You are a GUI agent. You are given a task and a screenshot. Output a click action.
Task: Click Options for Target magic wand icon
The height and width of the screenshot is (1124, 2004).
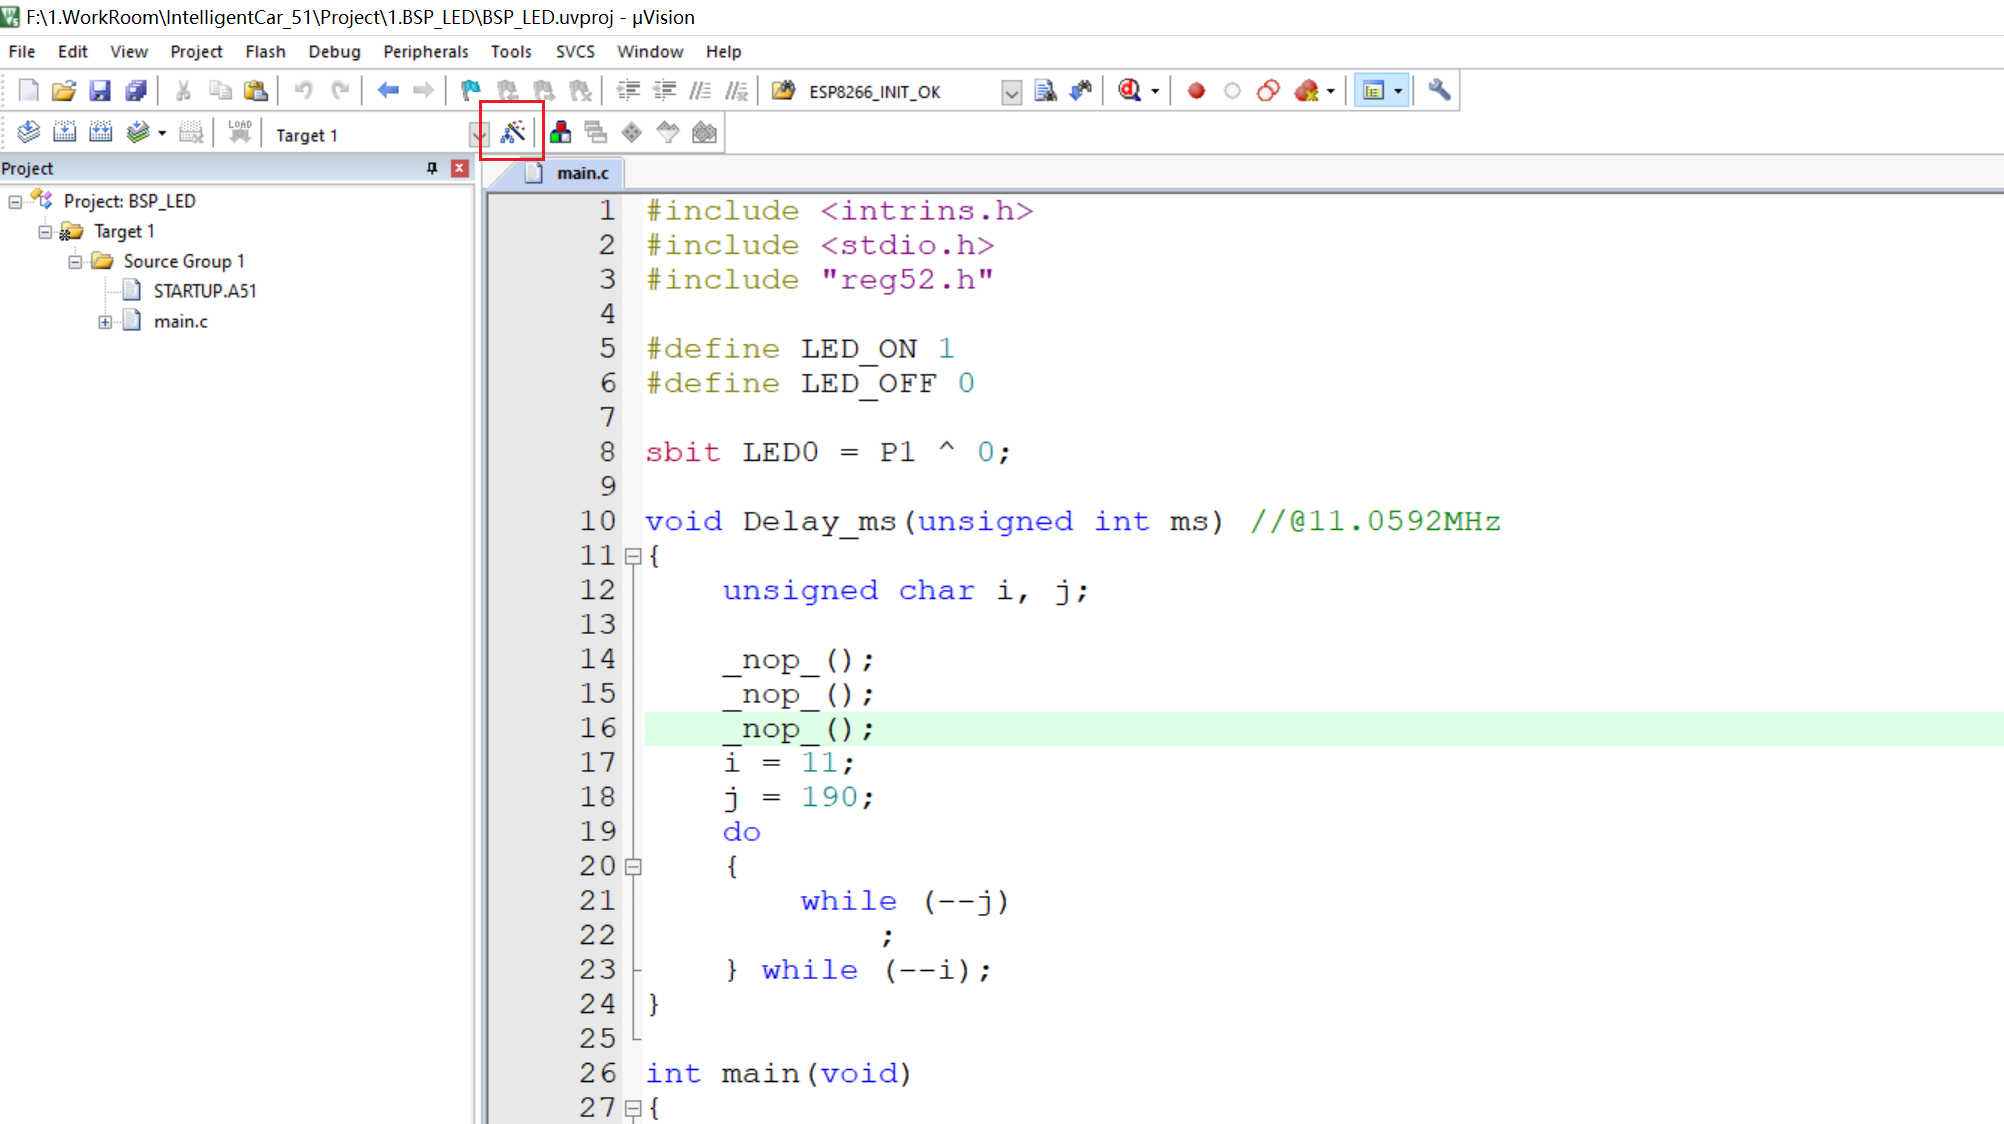[512, 132]
